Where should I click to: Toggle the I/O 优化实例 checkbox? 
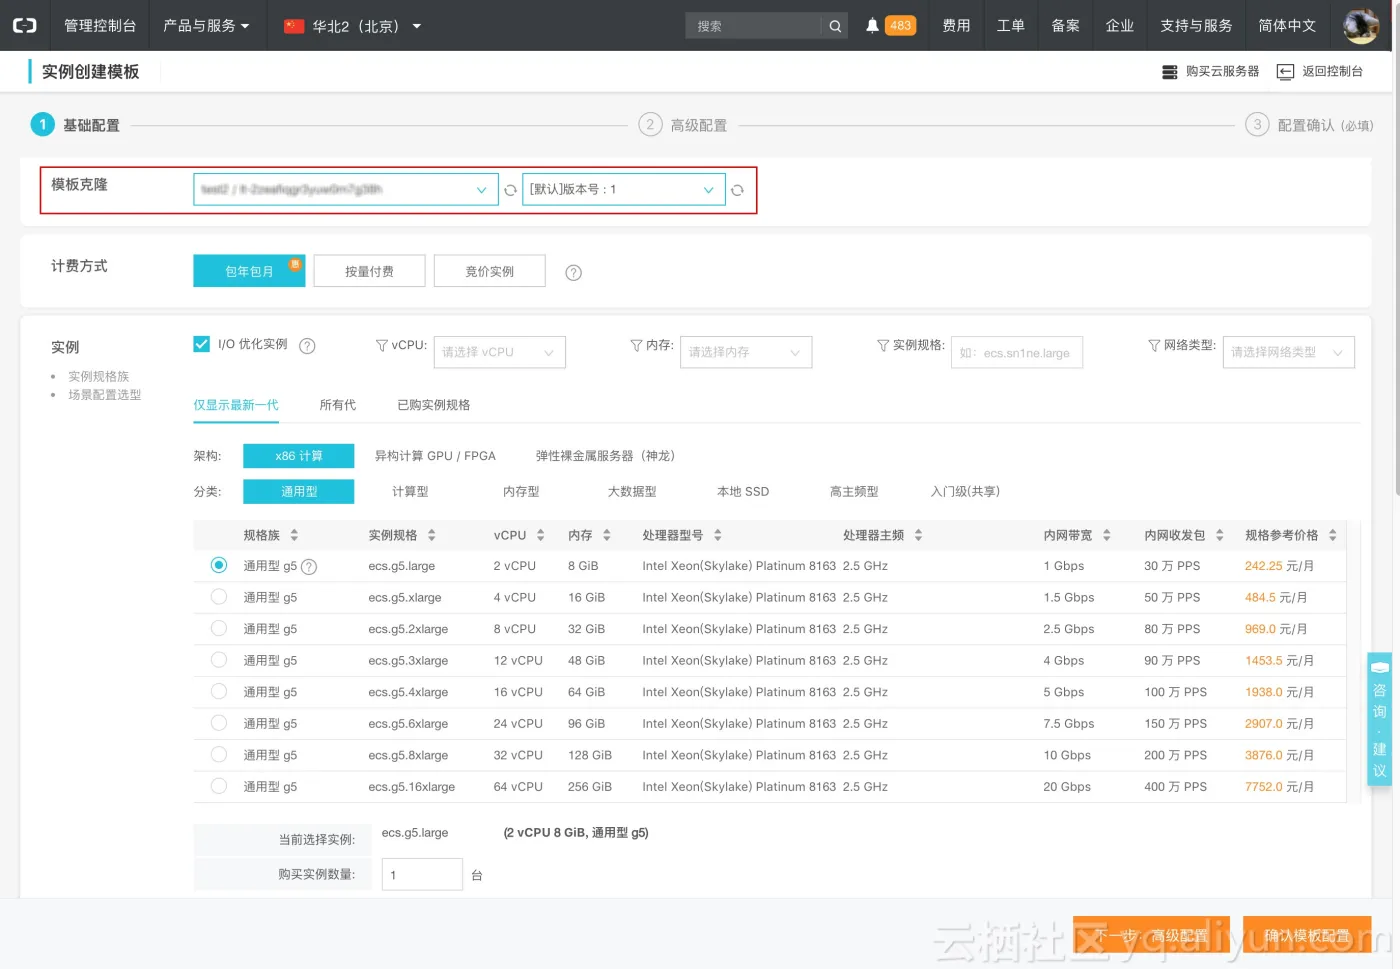tap(201, 344)
